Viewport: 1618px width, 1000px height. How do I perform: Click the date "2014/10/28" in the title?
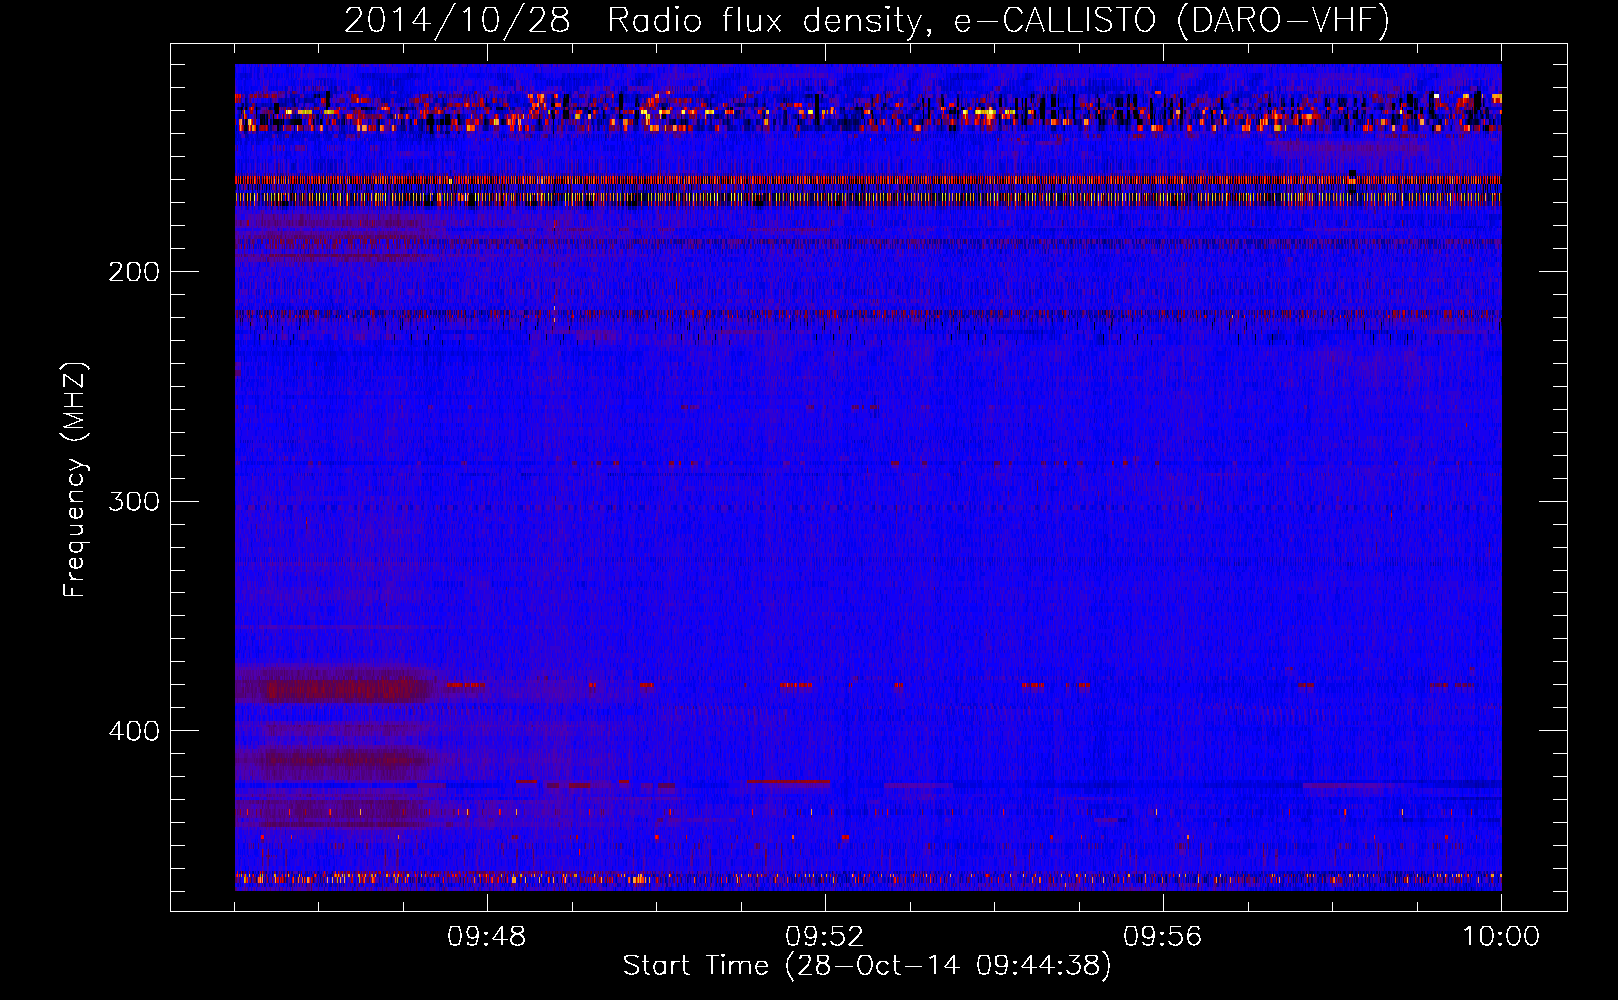(x=457, y=20)
